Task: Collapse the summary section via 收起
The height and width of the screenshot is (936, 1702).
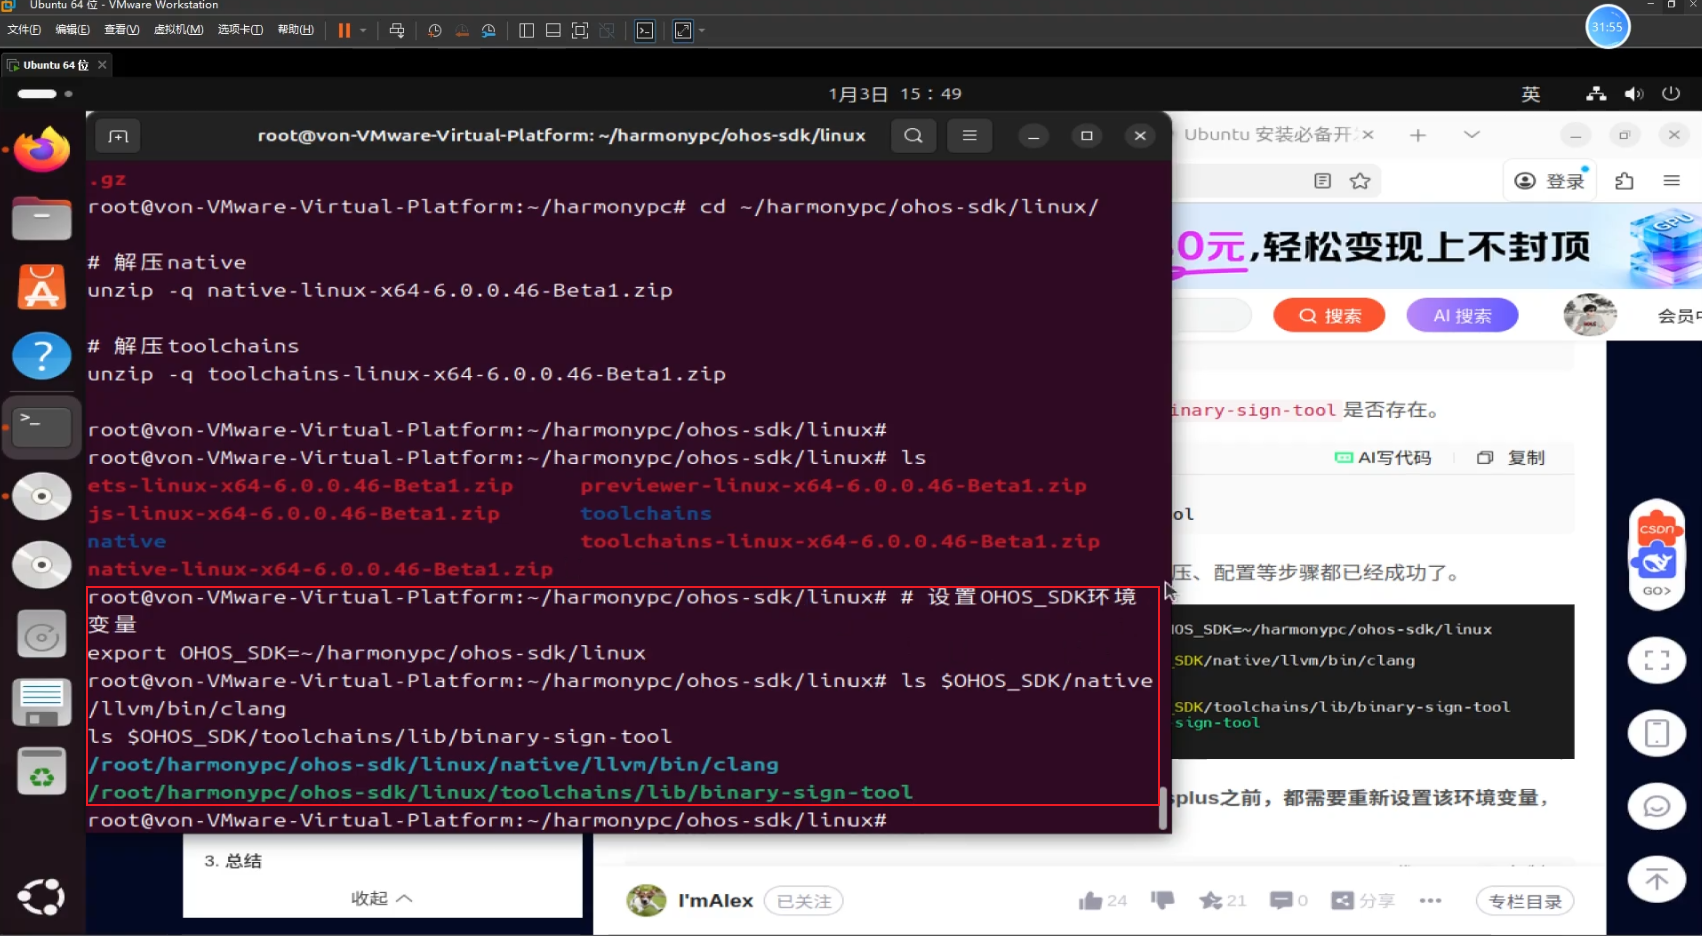Action: point(380,898)
